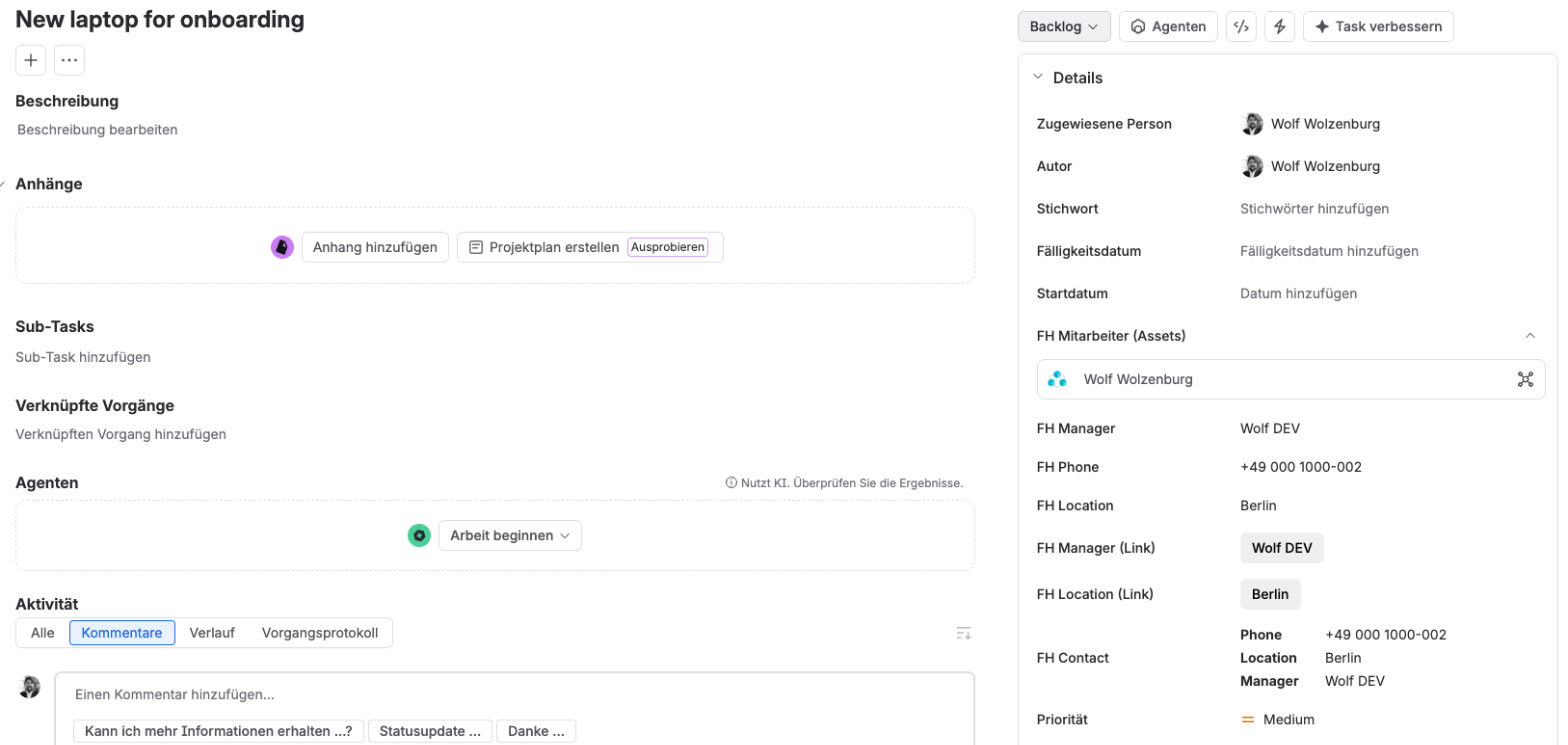Click the assignee avatar next to Zugewiesene Person
The image size is (1568, 745).
pos(1252,124)
